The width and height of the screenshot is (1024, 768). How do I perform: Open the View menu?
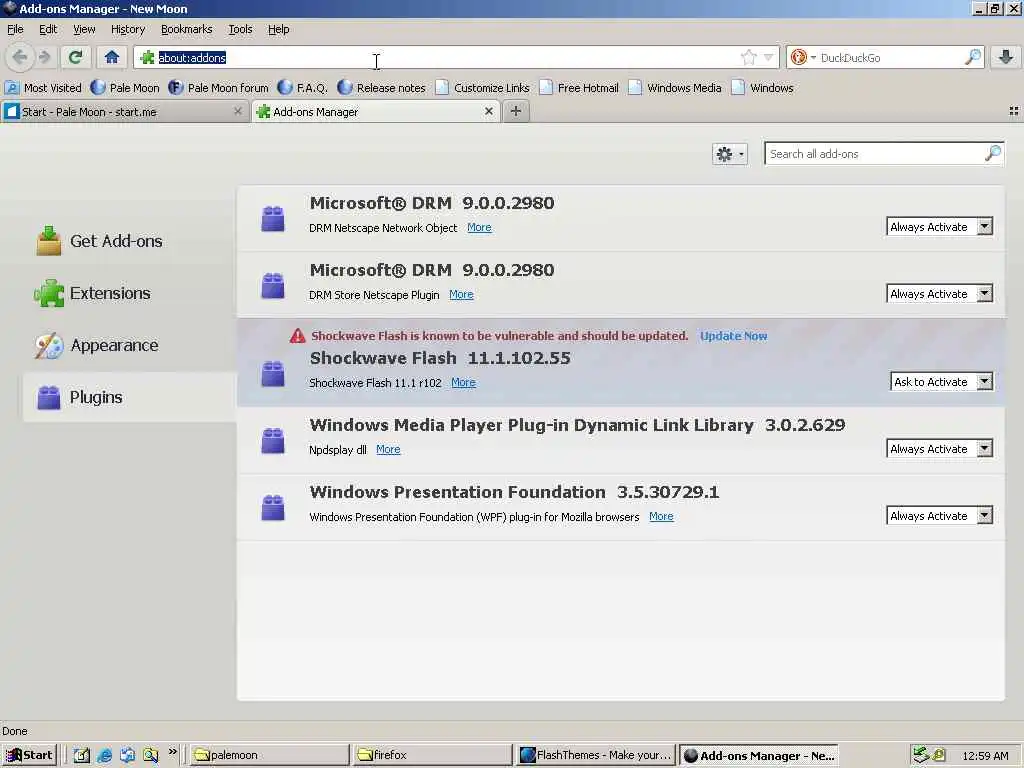(84, 29)
